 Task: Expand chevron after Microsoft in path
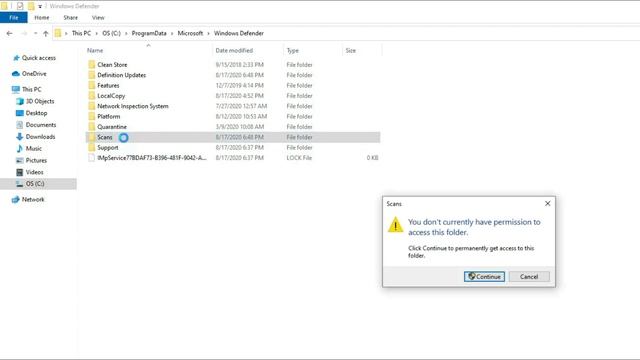[208, 33]
